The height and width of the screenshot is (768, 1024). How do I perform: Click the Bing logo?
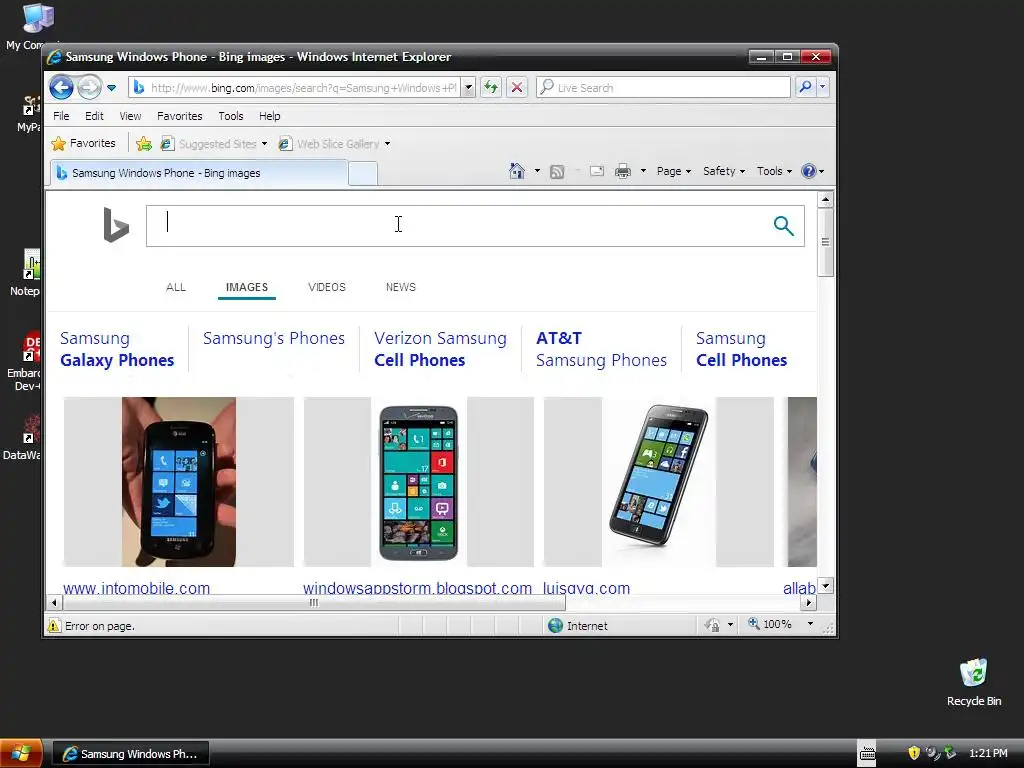[116, 225]
